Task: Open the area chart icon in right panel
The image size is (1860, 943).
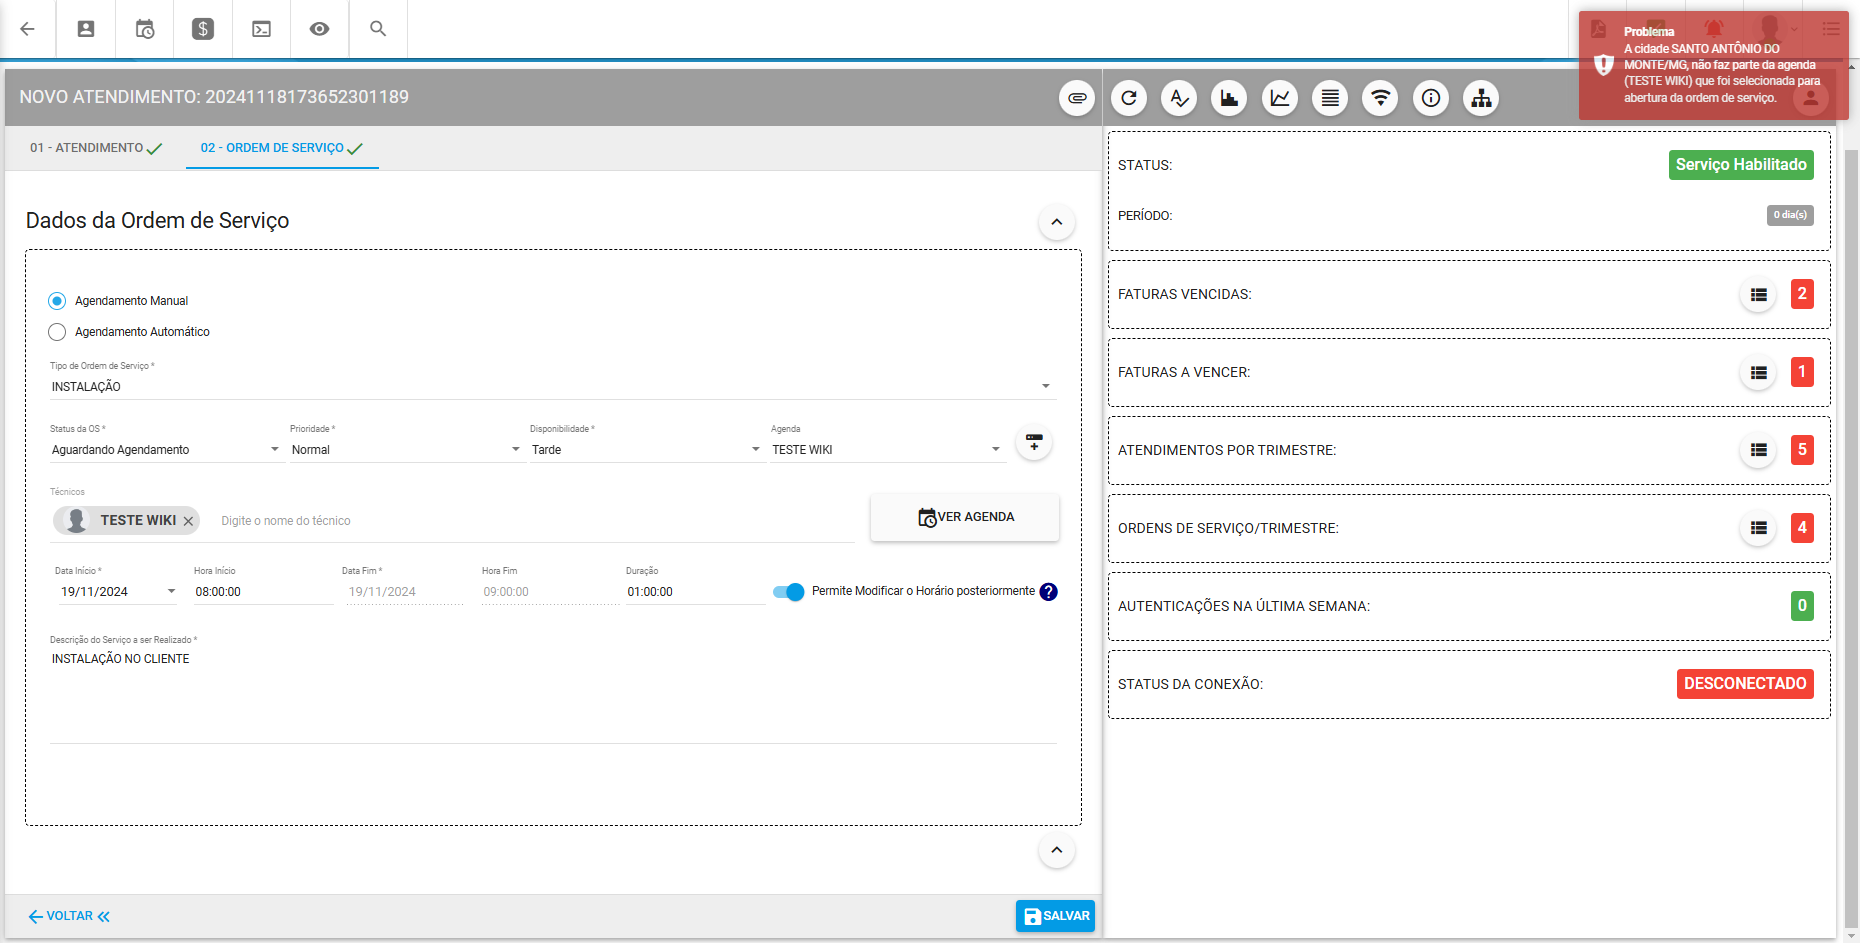Action: [1229, 98]
